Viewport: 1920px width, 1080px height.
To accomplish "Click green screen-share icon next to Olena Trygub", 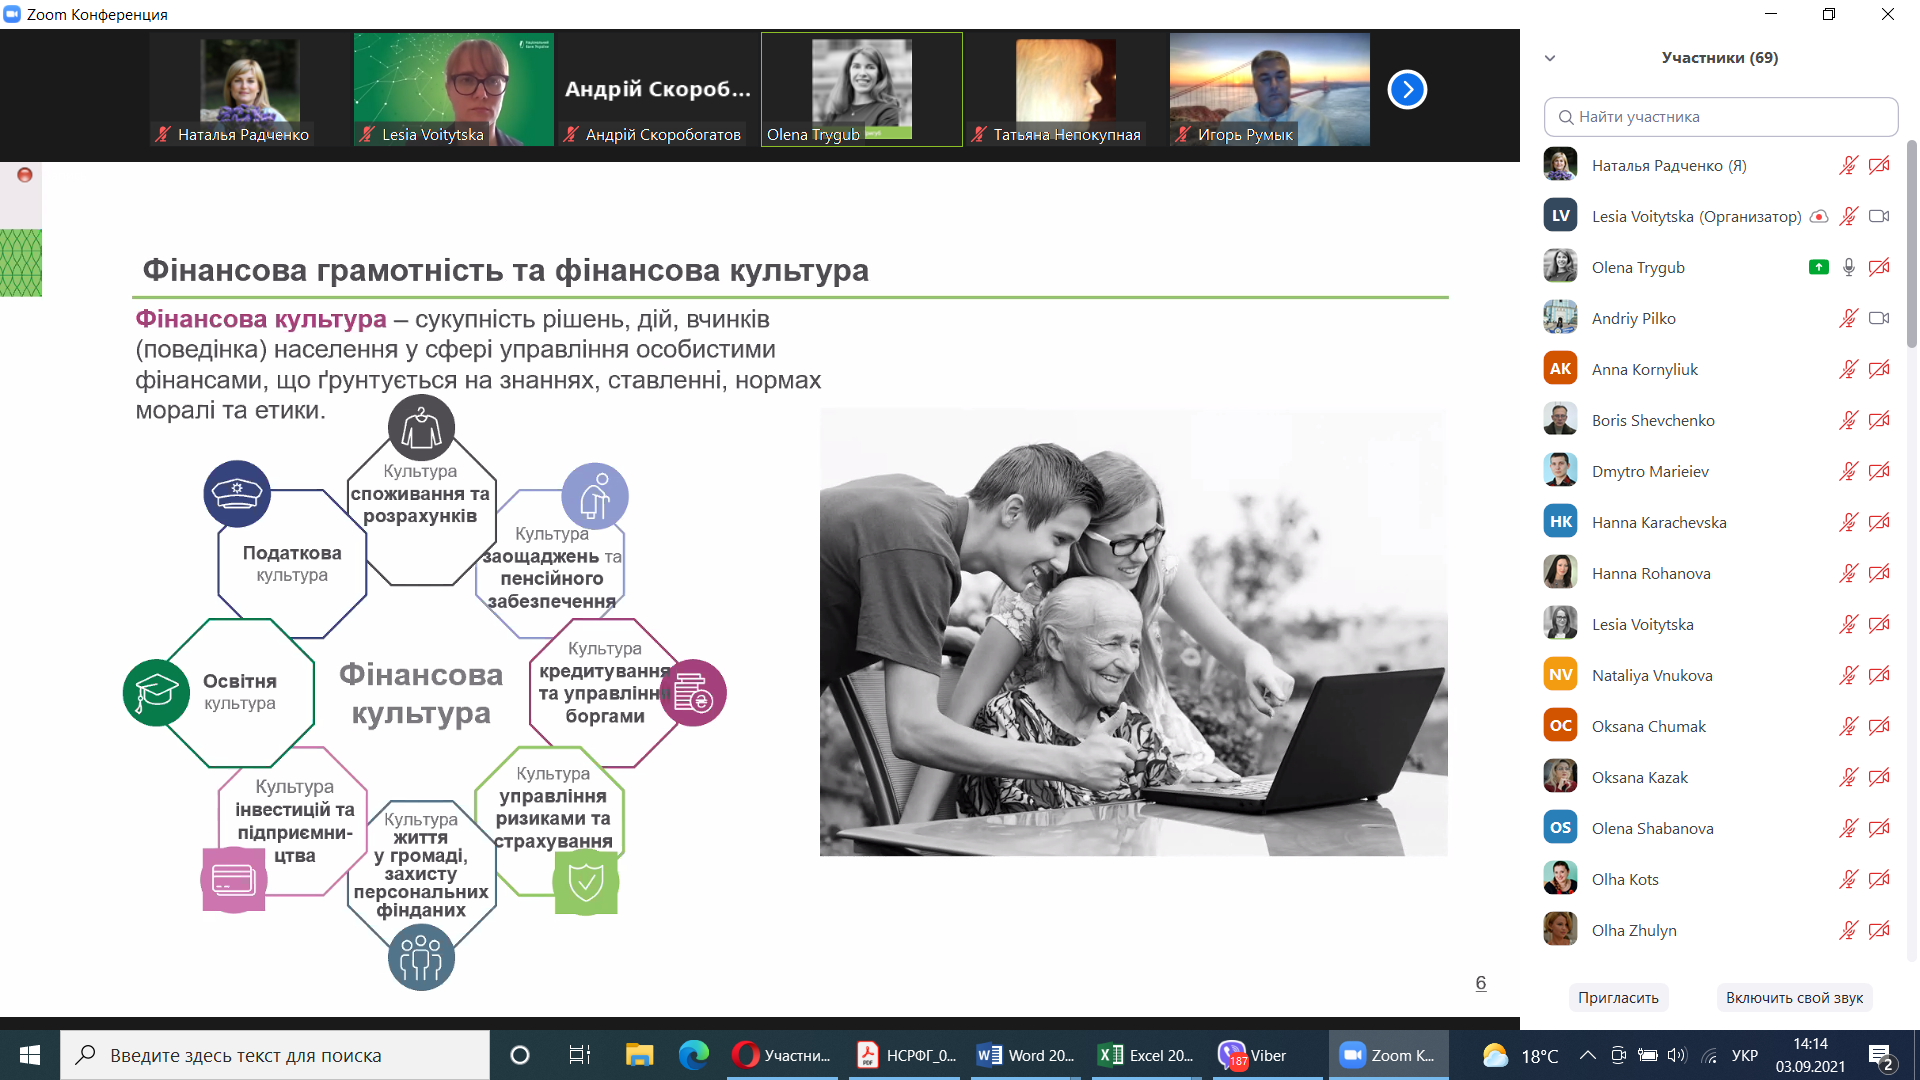I will coord(1818,267).
